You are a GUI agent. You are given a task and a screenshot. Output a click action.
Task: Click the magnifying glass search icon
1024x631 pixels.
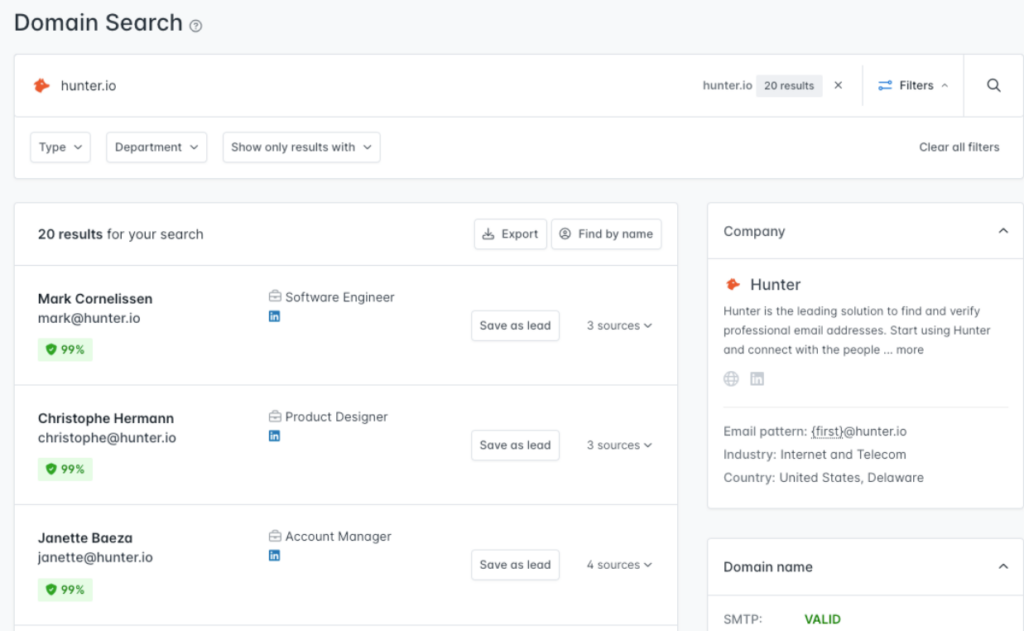point(993,86)
